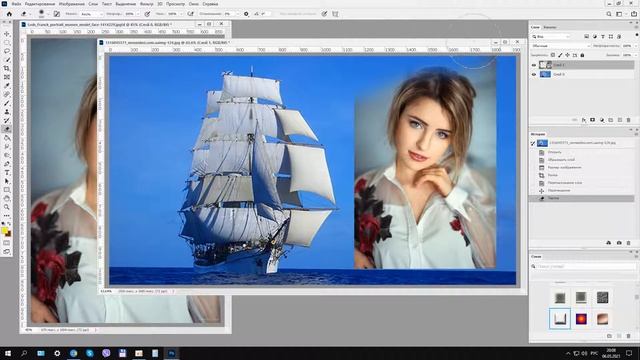The width and height of the screenshot is (640, 360).
Task: Create new fill or adjustment layer icon
Action: coord(602,120)
